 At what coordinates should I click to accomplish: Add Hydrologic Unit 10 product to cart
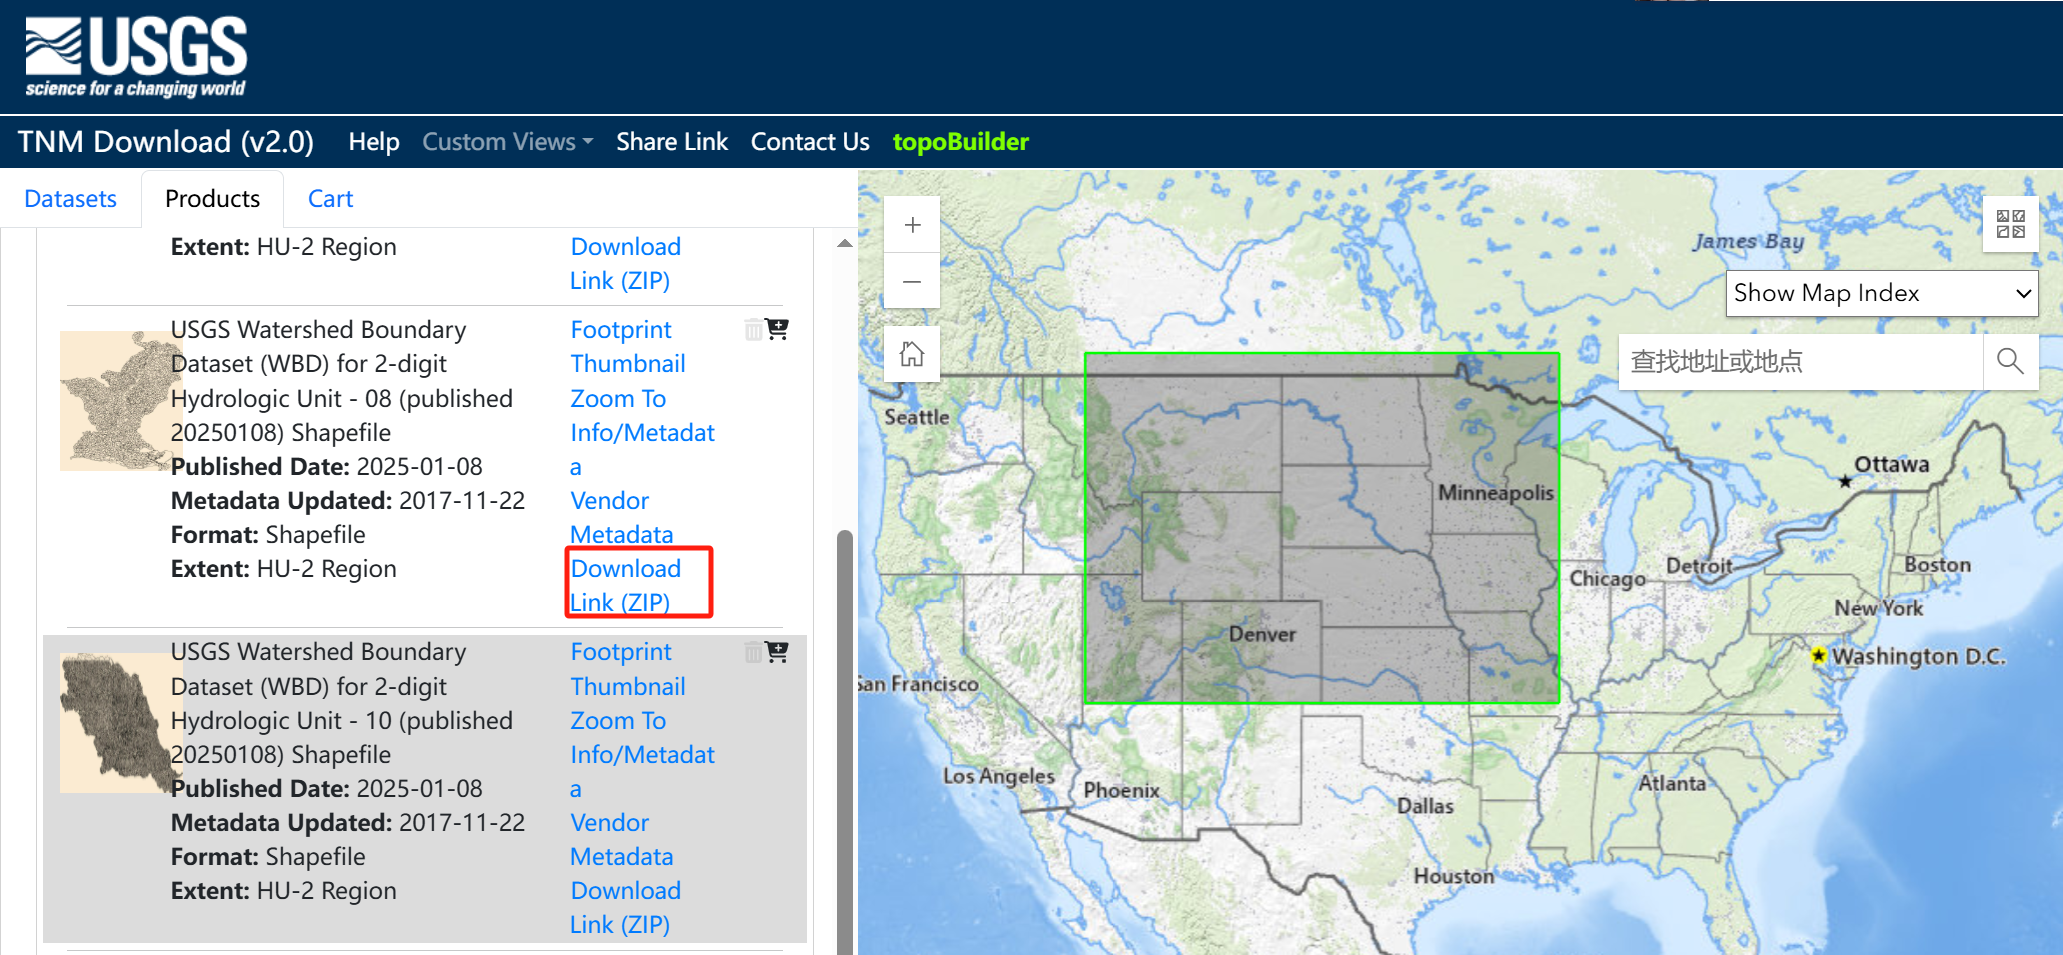(x=777, y=652)
